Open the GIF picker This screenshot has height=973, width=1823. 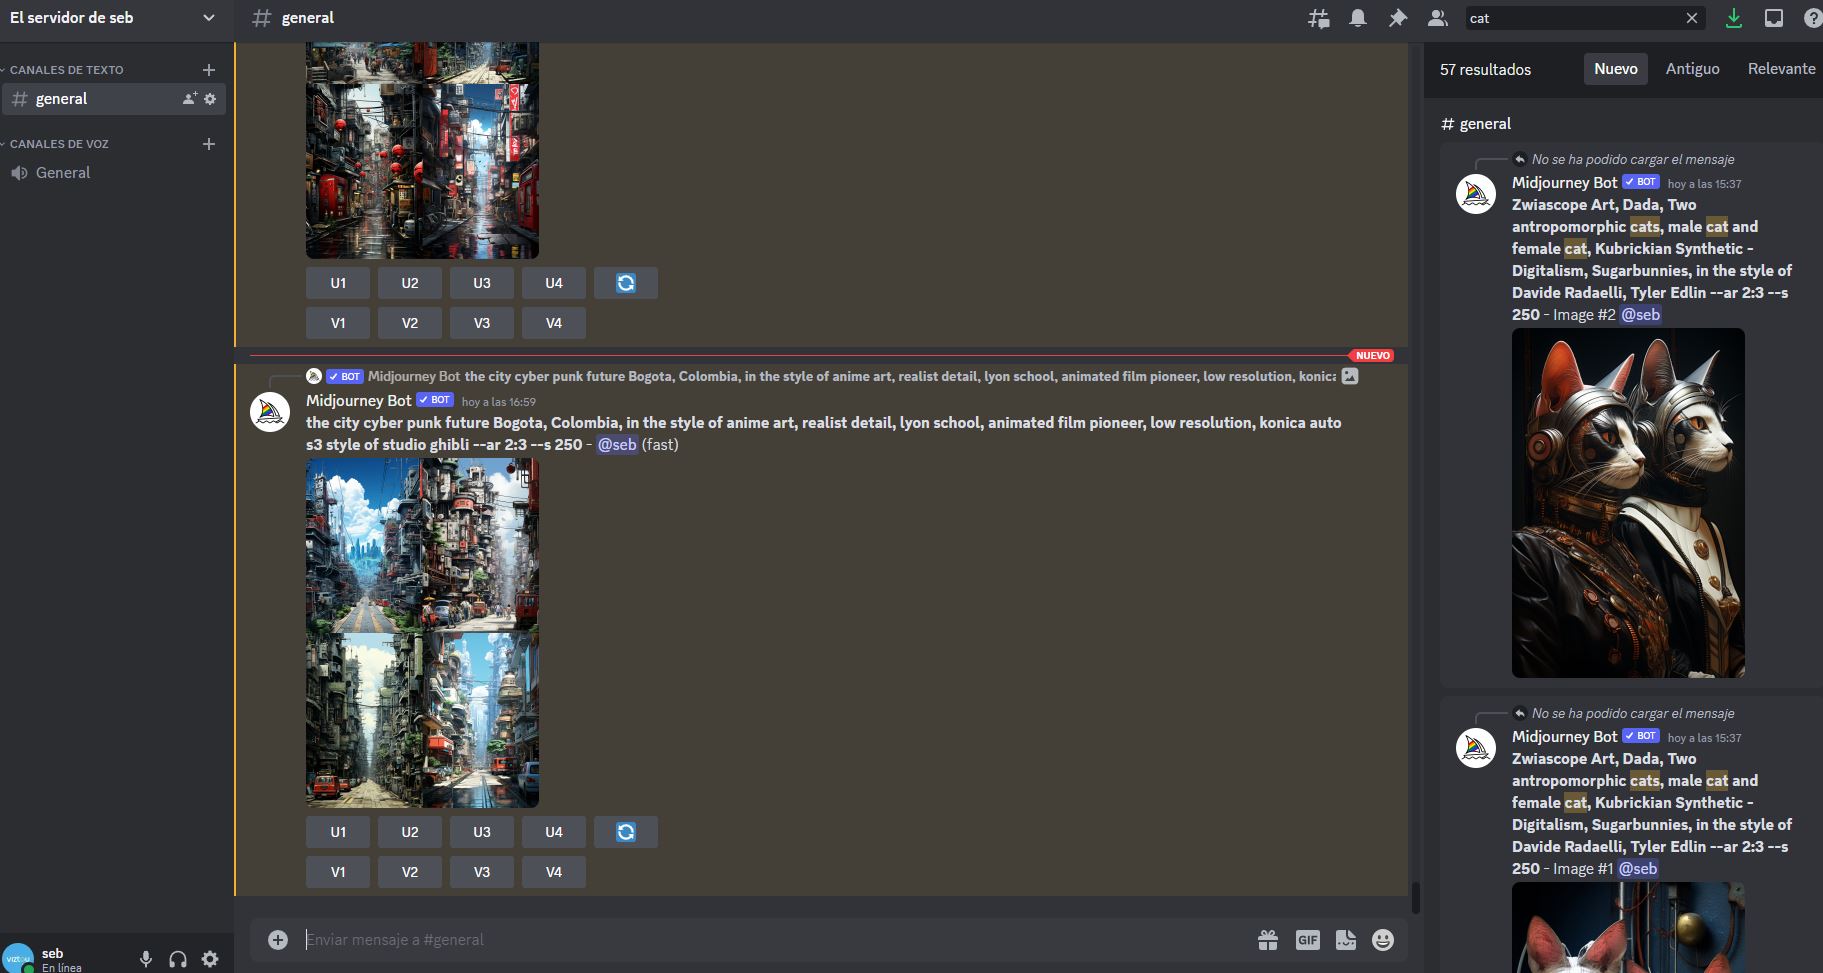coord(1307,940)
